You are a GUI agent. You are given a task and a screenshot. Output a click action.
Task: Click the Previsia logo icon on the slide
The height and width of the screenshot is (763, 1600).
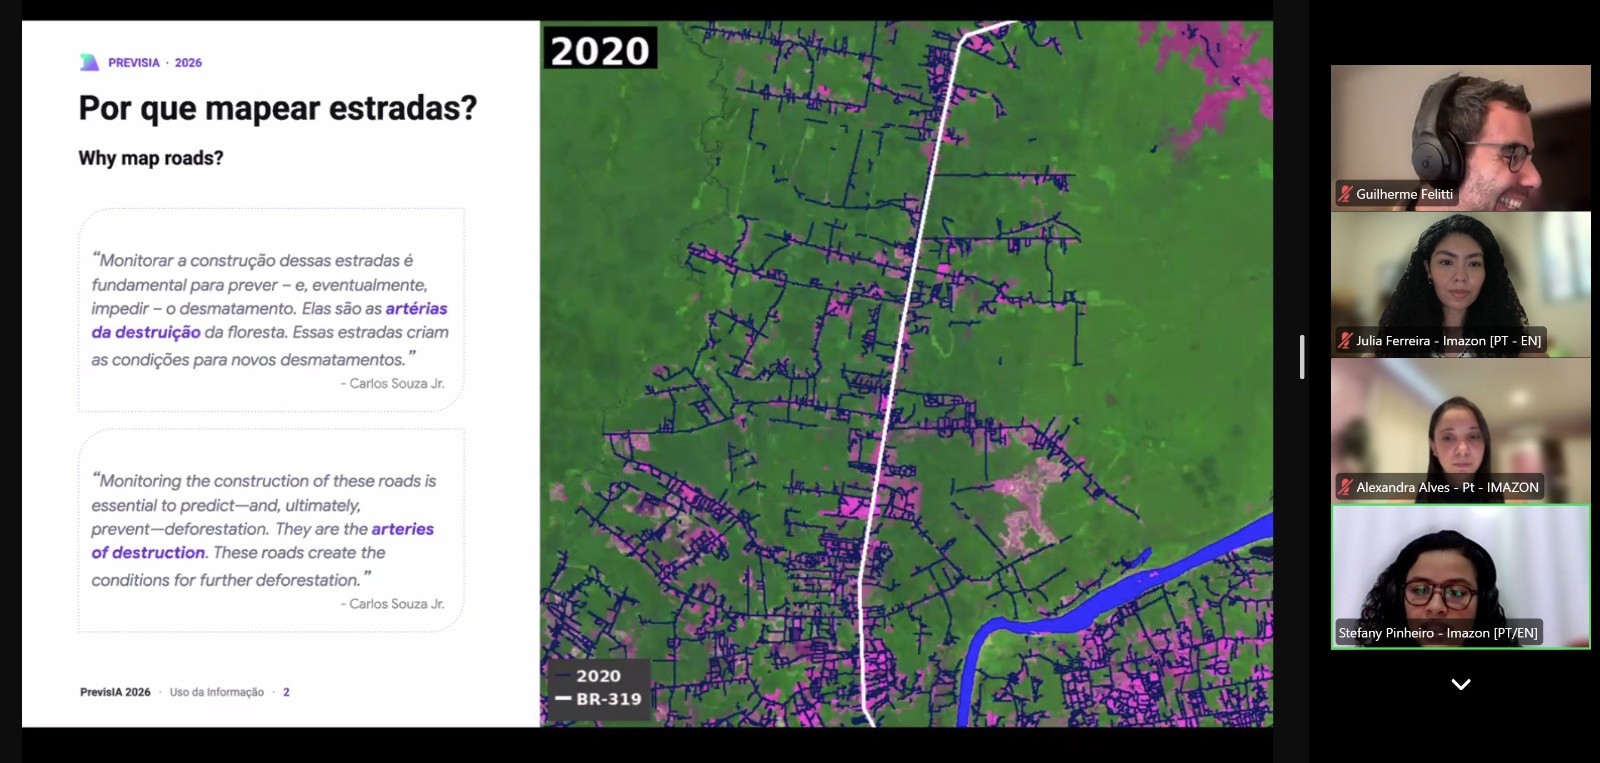pos(89,62)
